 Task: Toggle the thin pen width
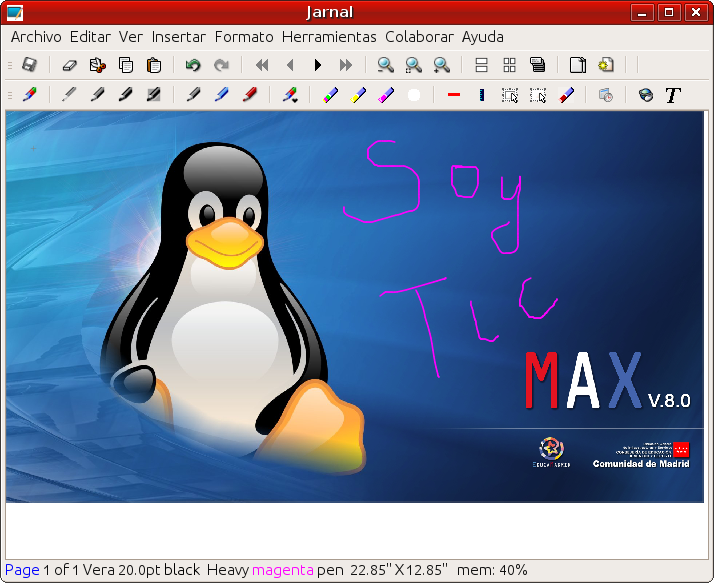click(x=69, y=95)
